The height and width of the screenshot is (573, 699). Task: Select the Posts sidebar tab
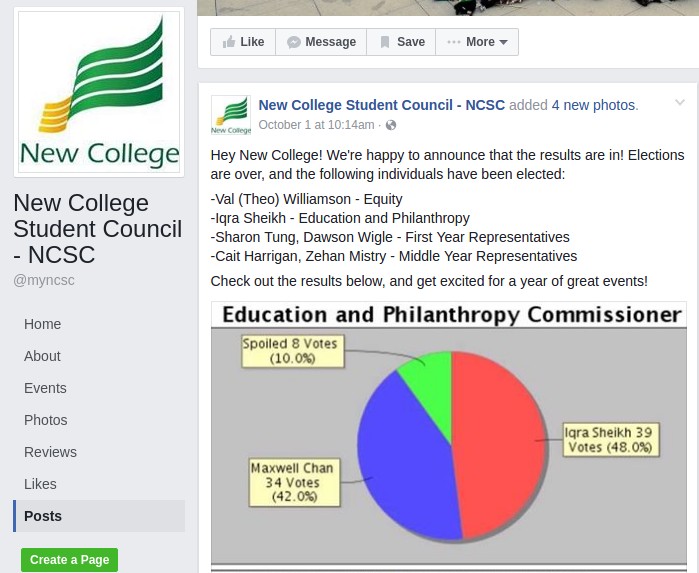click(43, 516)
